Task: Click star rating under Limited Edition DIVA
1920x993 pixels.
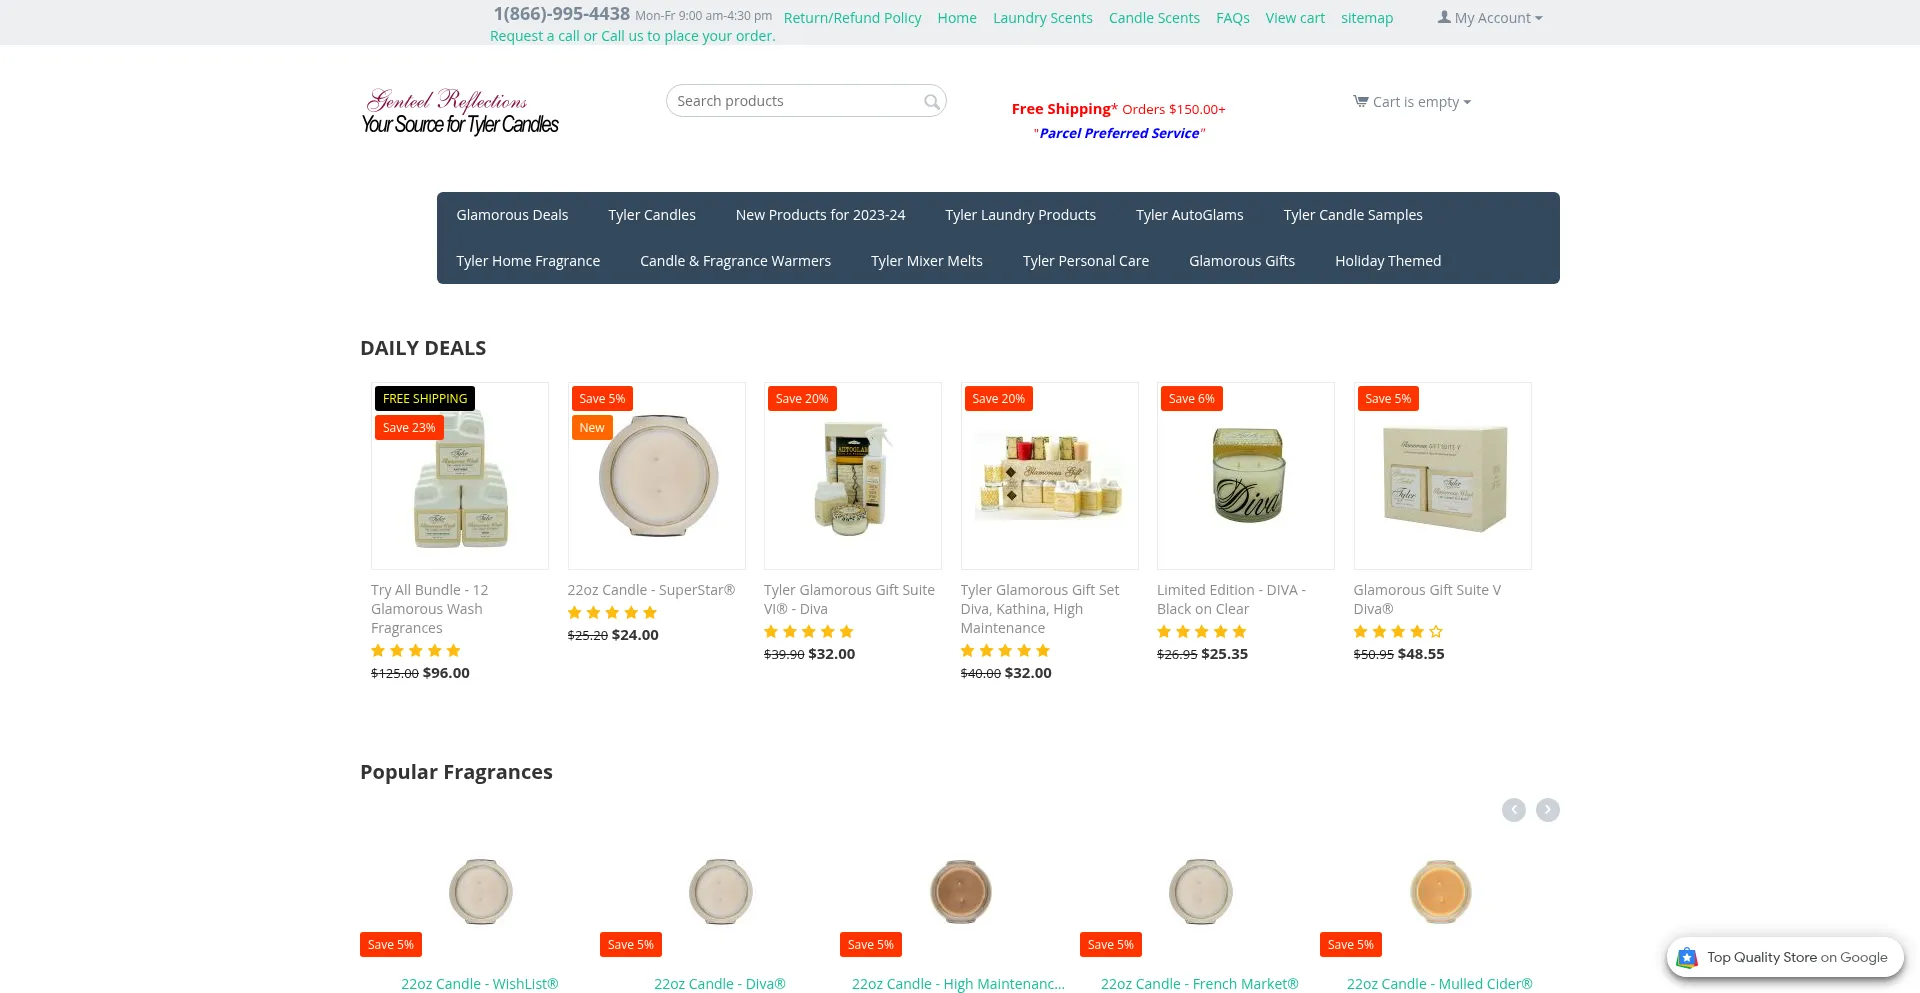Action: [1202, 631]
